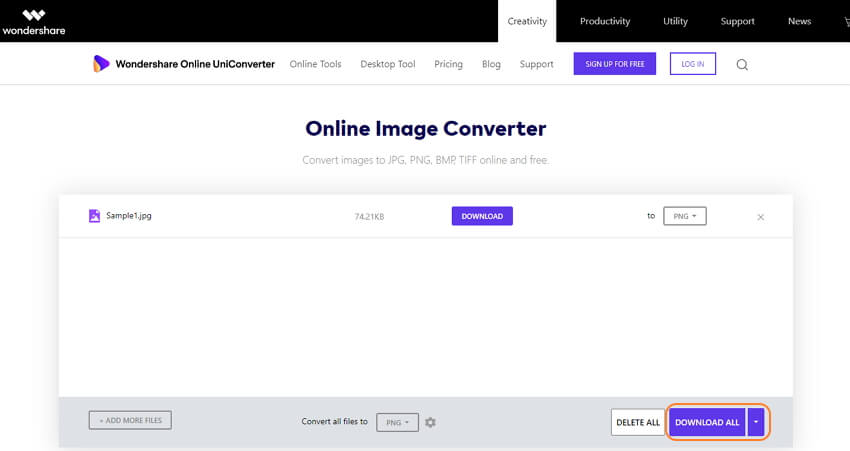This screenshot has width=850, height=451.
Task: Go to the Pricing page
Action: coord(448,64)
